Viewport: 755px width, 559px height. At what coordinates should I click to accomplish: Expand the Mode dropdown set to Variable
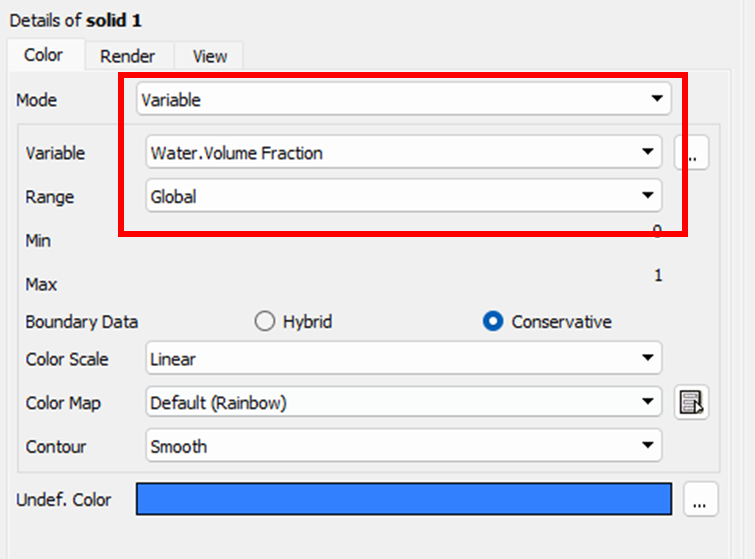tap(404, 99)
